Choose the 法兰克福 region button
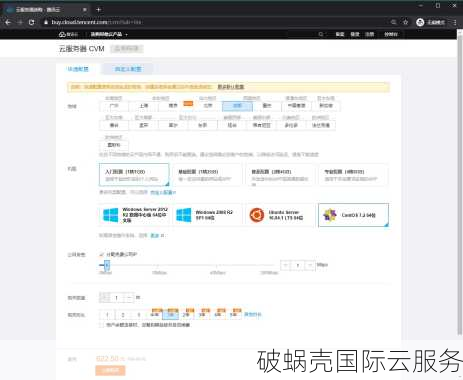This screenshot has height=380, width=463. (321, 125)
